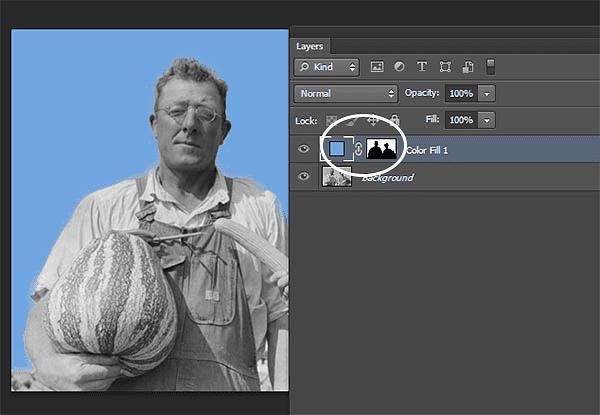Click the layer mask link icon

[x=358, y=149]
